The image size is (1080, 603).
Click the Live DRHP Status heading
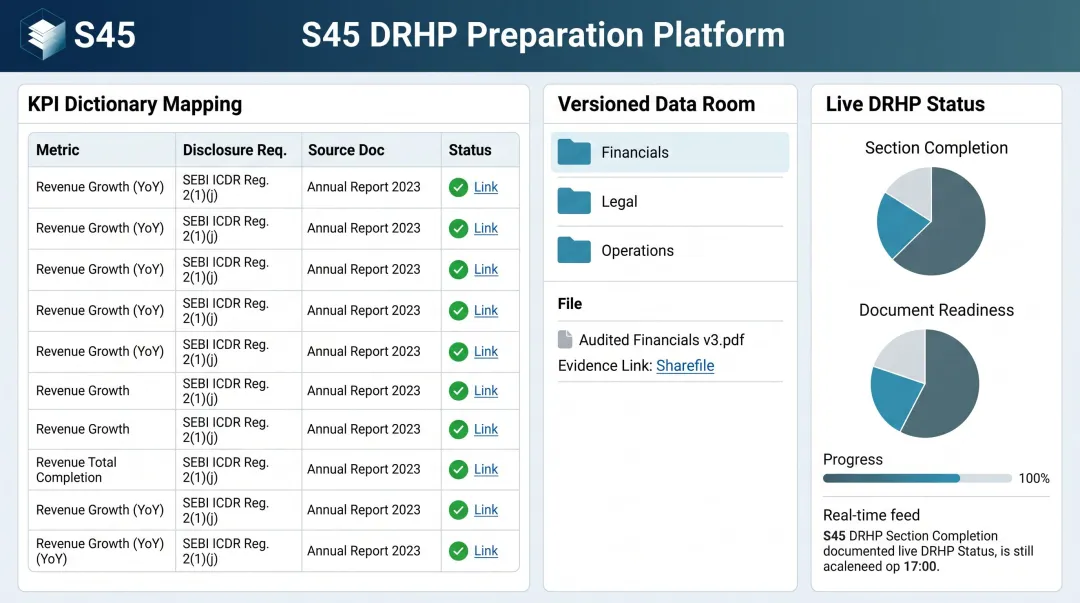coord(905,104)
